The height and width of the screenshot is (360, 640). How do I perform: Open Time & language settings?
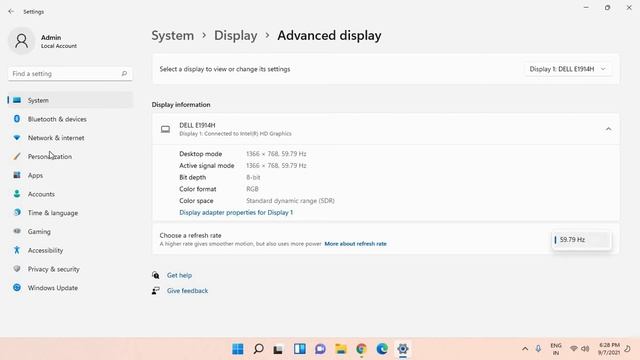pyautogui.click(x=70, y=213)
